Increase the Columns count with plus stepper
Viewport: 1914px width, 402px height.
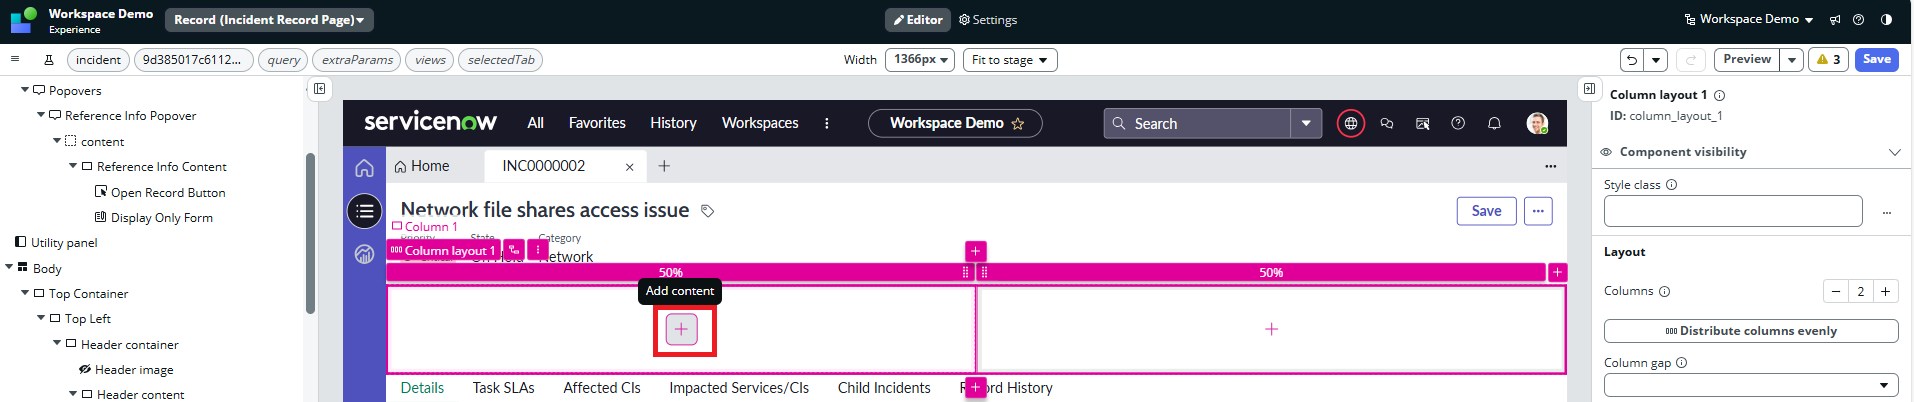pos(1885,292)
